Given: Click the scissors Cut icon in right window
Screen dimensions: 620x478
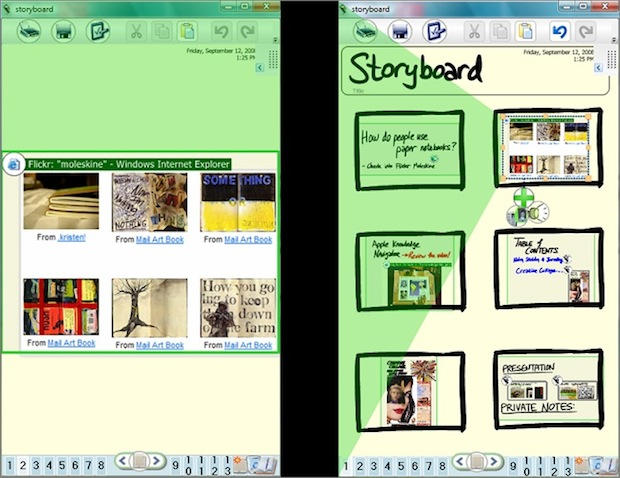Looking at the screenshot, I should pos(473,31).
